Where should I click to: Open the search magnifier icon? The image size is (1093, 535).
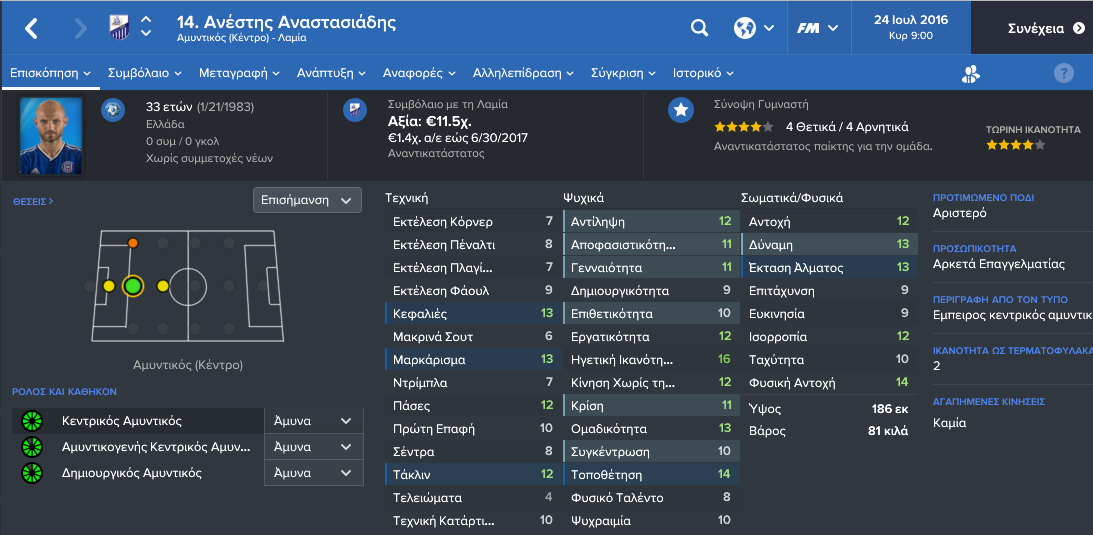tap(698, 28)
